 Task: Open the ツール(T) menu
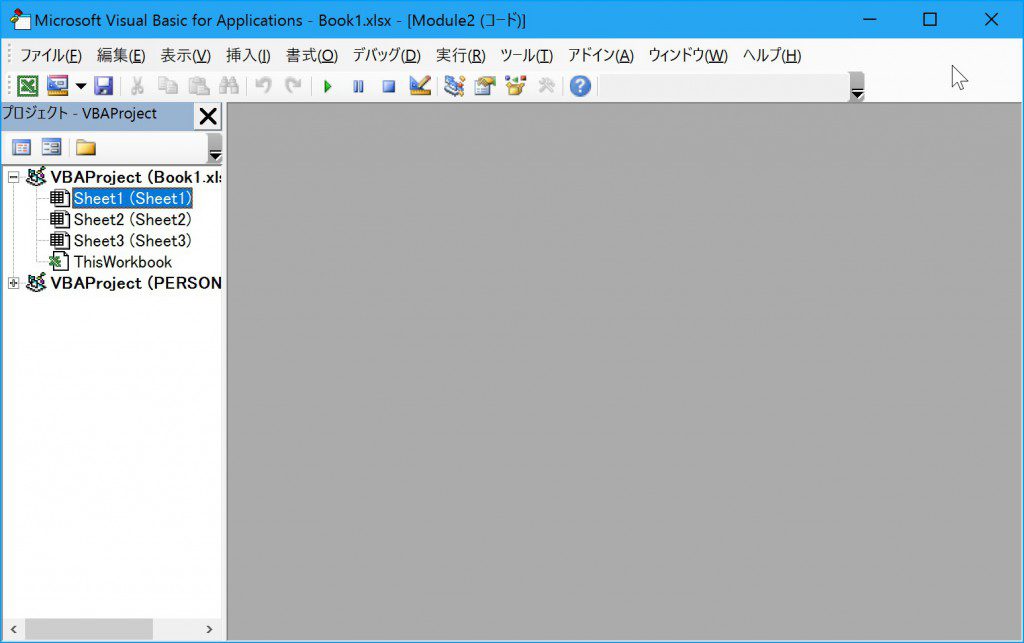526,55
